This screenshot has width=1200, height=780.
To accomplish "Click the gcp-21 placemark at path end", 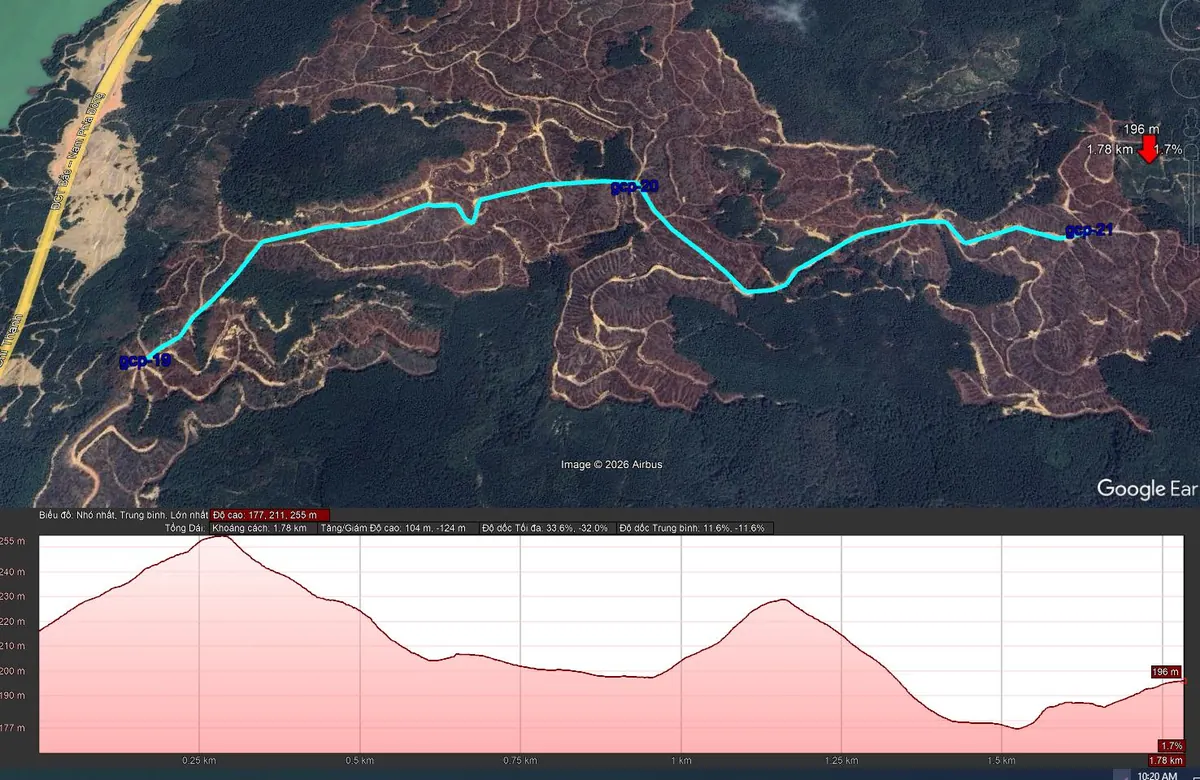I will pos(1089,231).
